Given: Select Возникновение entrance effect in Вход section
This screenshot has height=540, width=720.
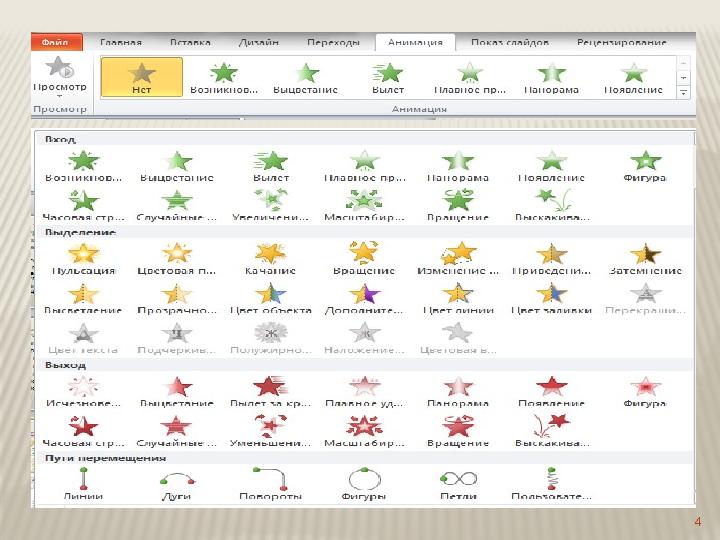Looking at the screenshot, I should pyautogui.click(x=84, y=166).
